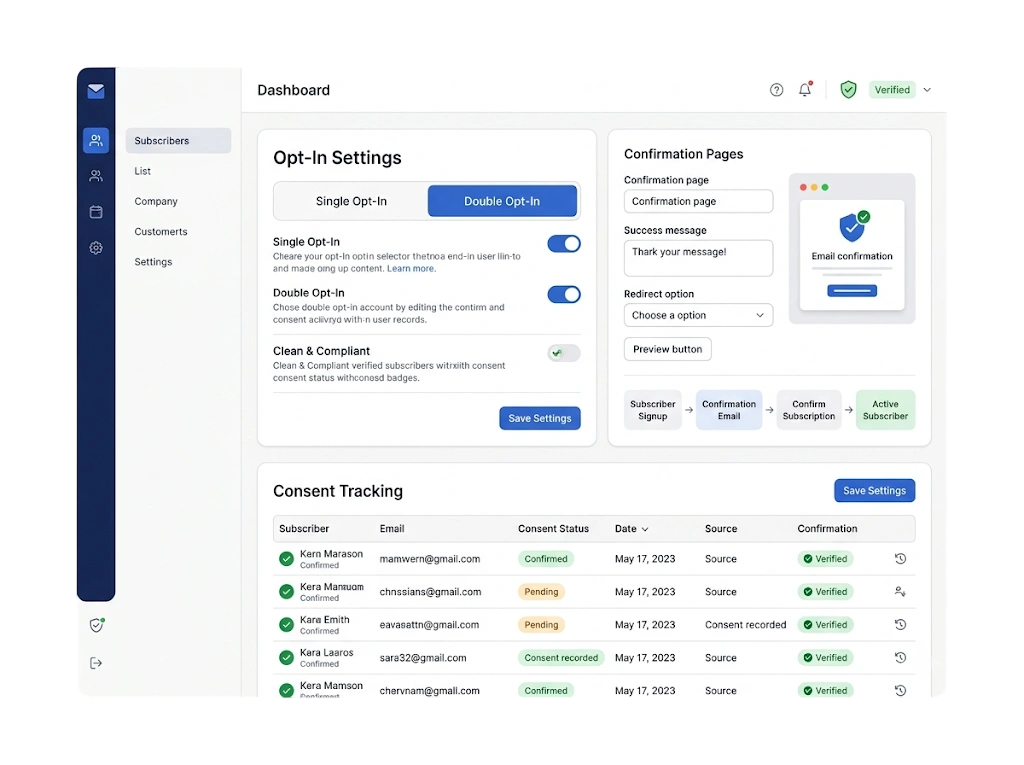Click green check icon beside Kera Manzuom
Image resolution: width=1024 pixels, height=765 pixels.
286,592
